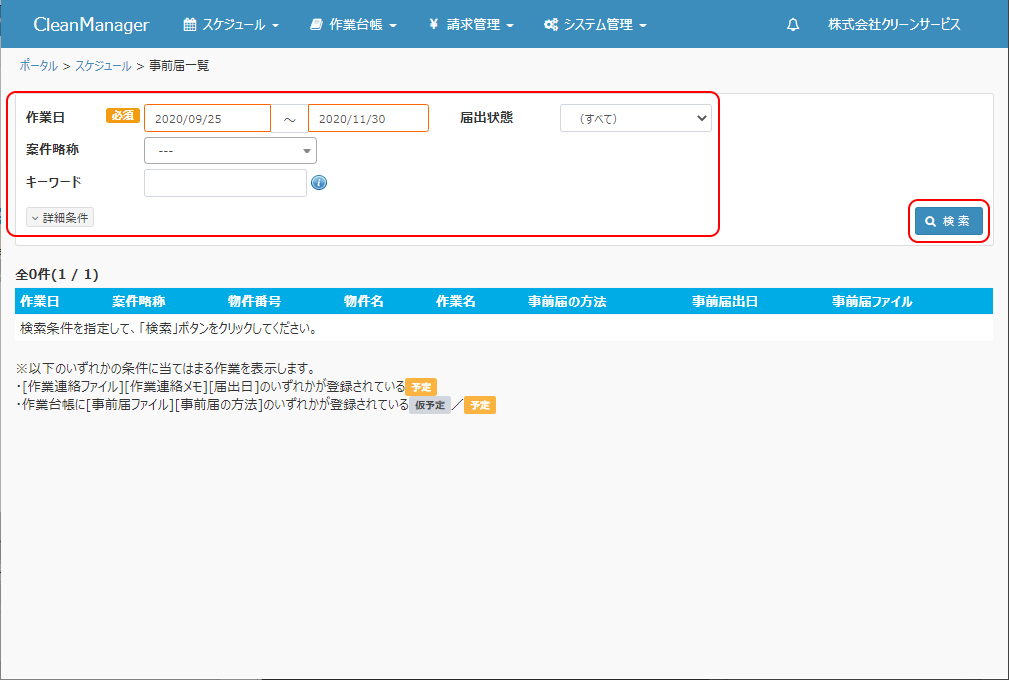Image resolution: width=1009 pixels, height=680 pixels.
Task: Expand the 詳細条件 section
Action: (60, 217)
